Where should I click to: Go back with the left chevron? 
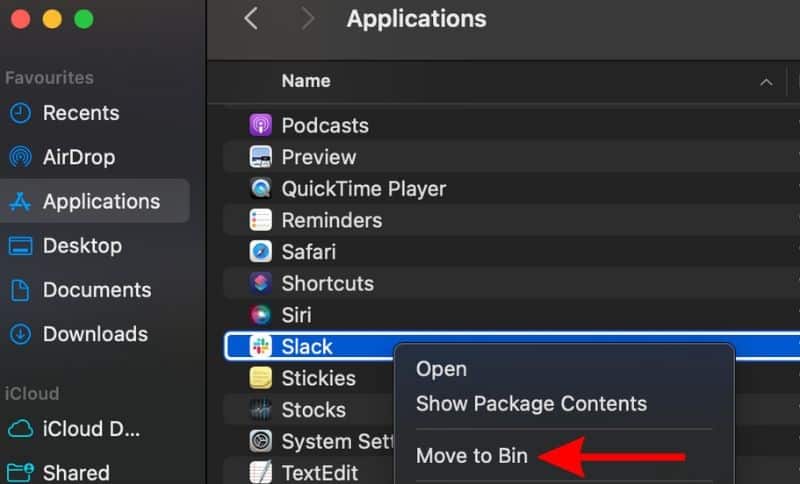click(x=251, y=19)
